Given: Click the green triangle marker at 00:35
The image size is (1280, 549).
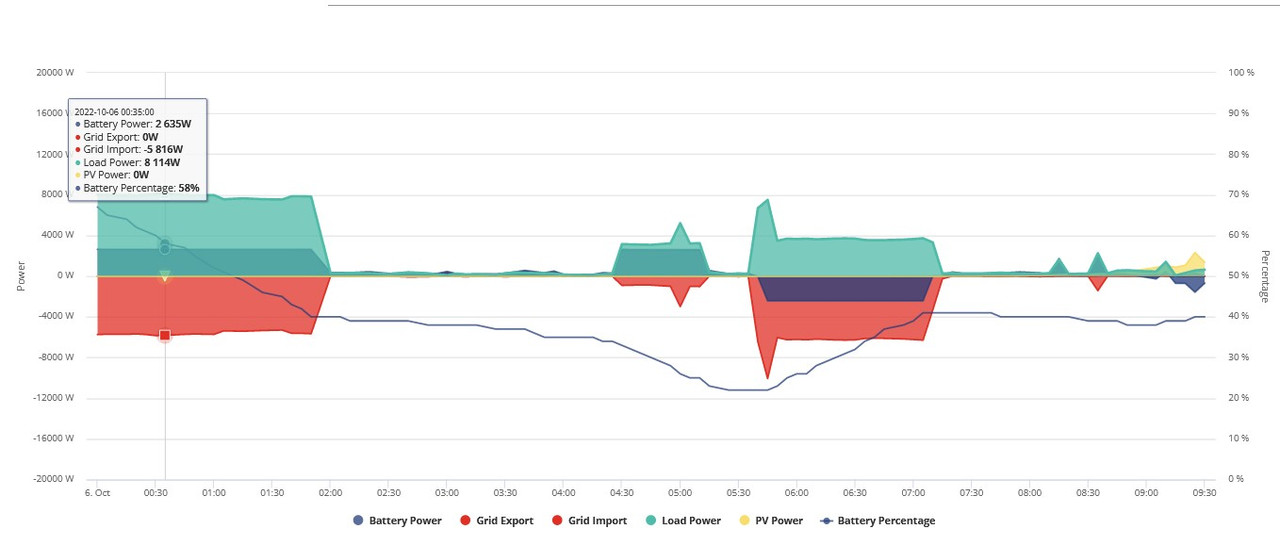Looking at the screenshot, I should (165, 276).
